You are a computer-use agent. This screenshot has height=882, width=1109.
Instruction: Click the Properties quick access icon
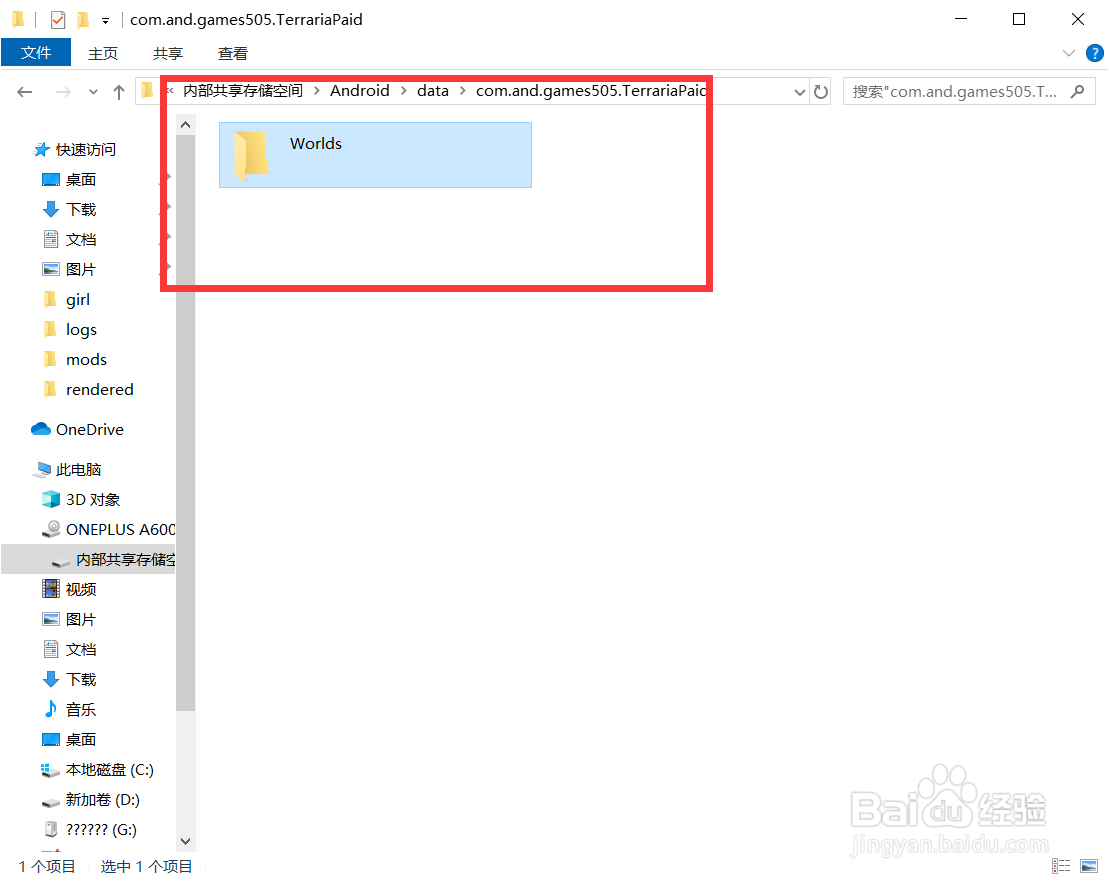(x=58, y=20)
